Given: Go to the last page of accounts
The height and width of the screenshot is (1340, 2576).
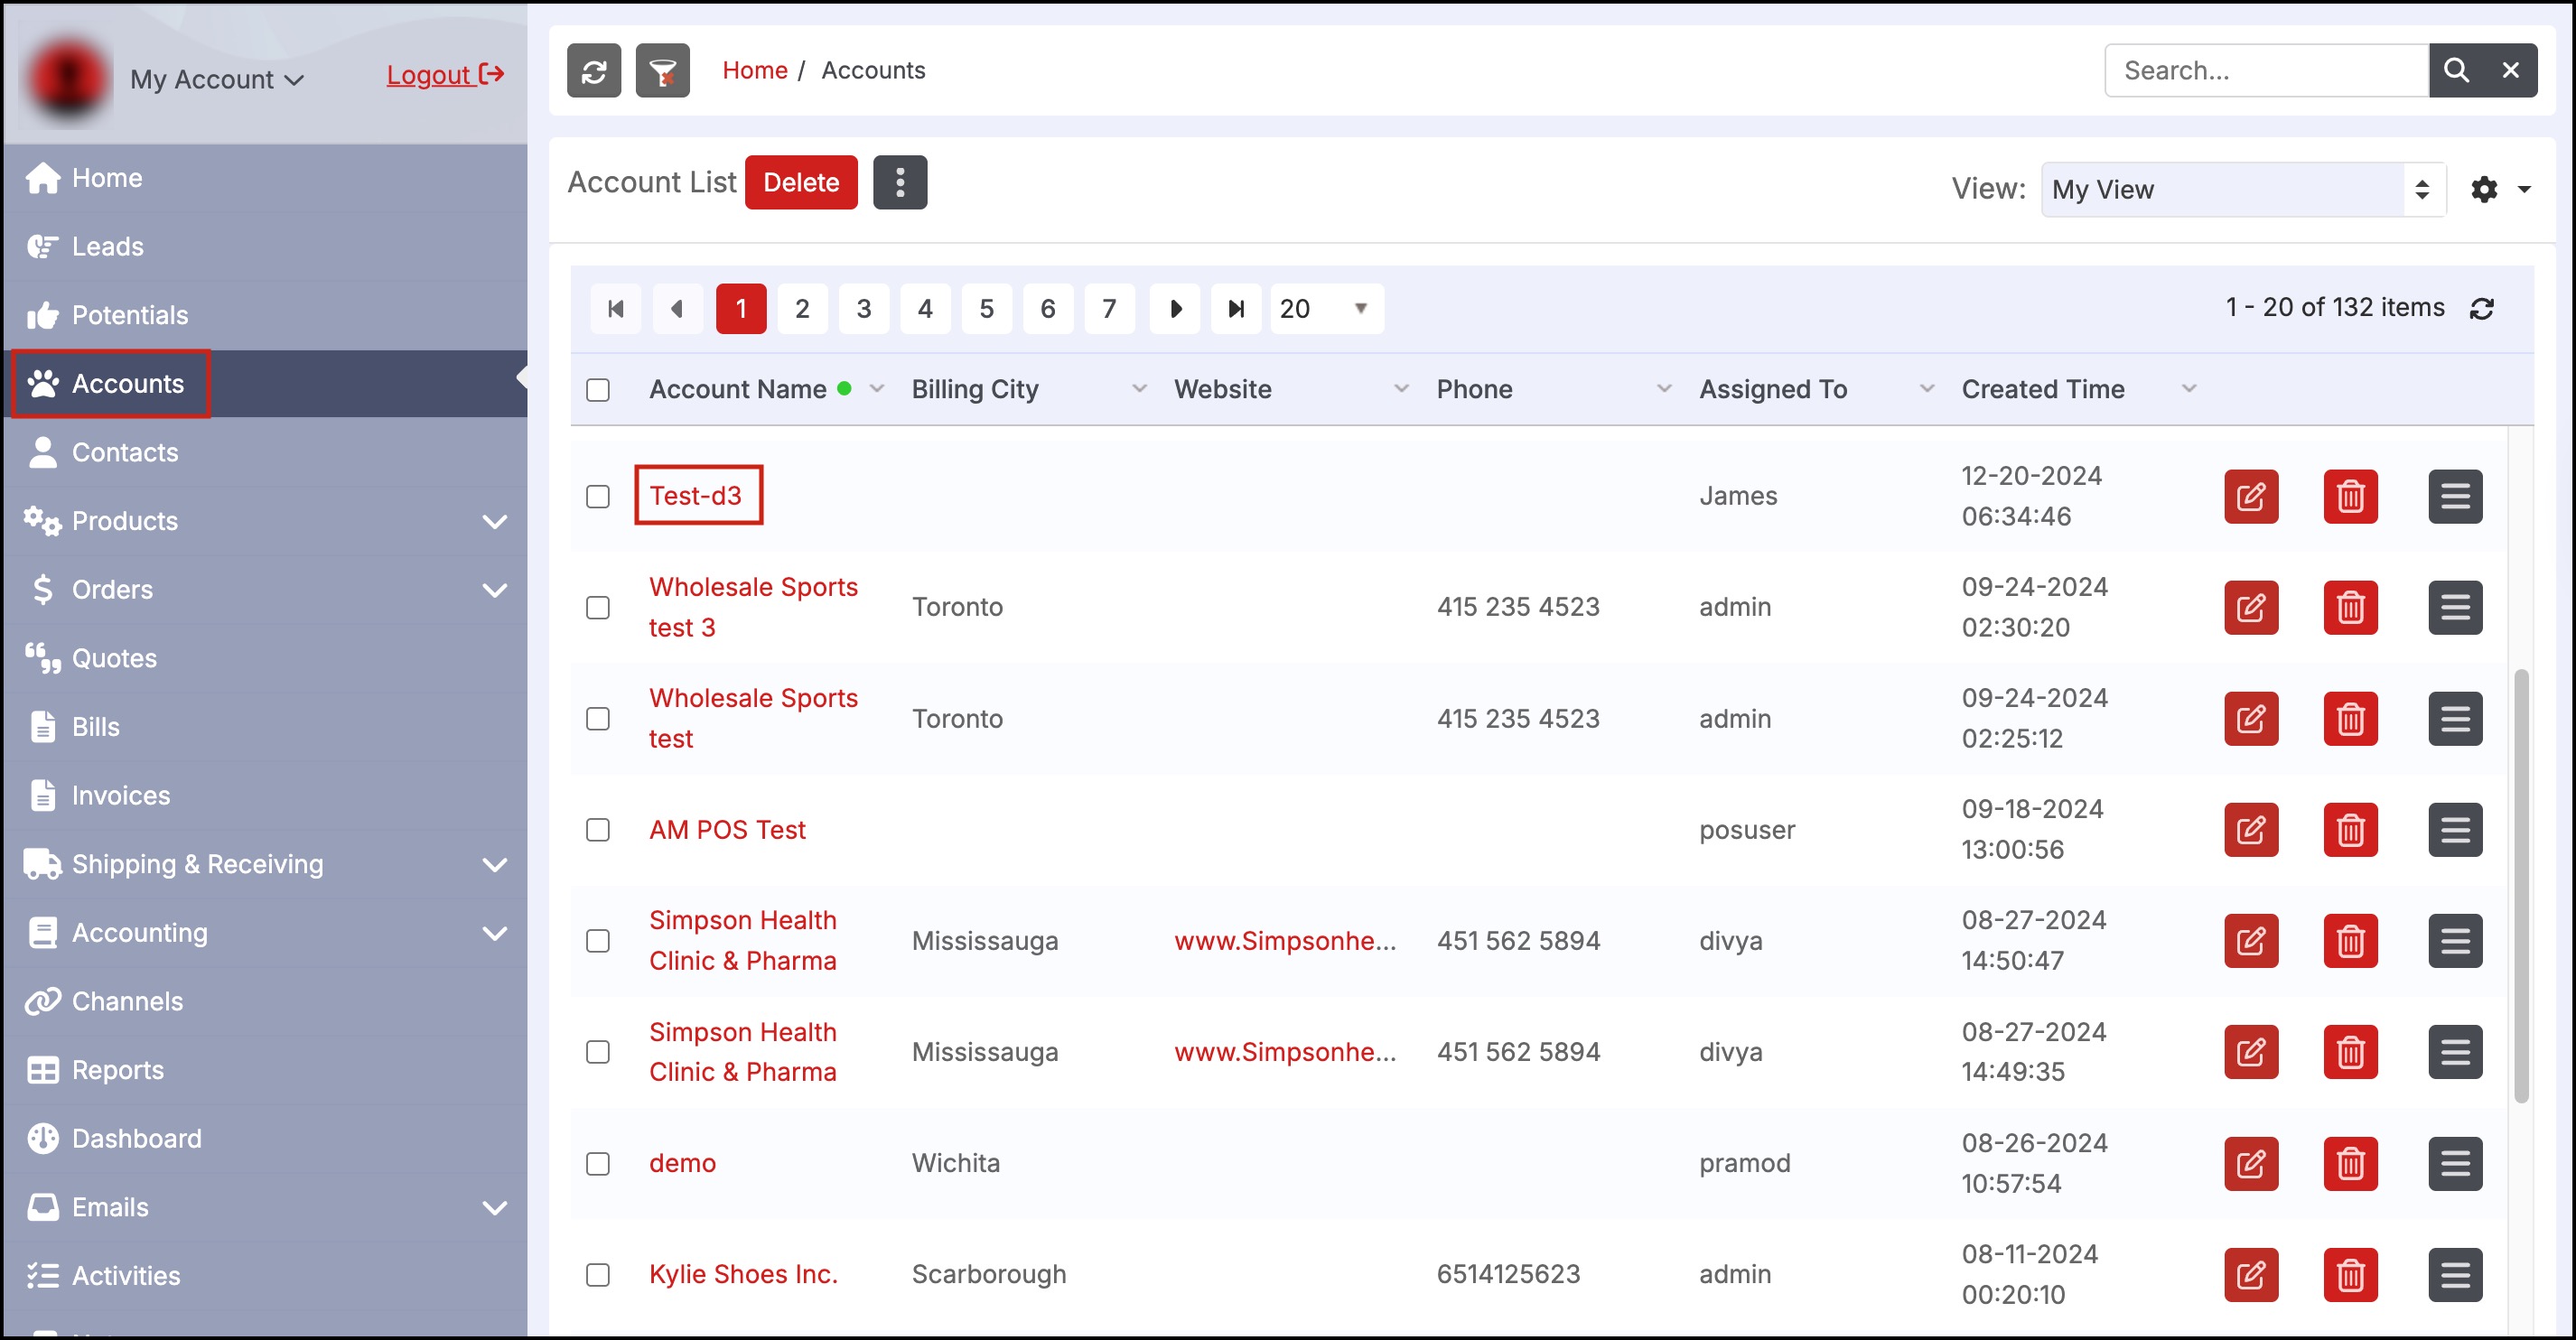Looking at the screenshot, I should click(x=1236, y=309).
